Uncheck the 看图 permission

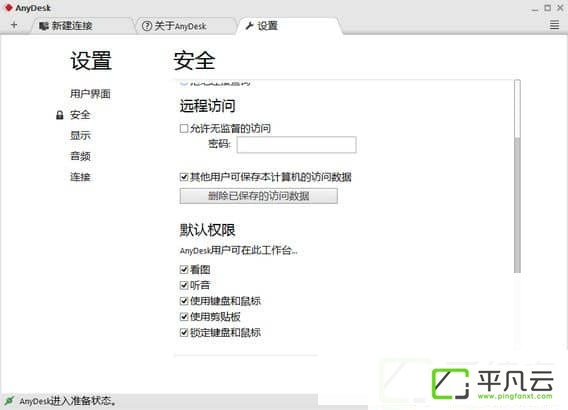coord(184,269)
